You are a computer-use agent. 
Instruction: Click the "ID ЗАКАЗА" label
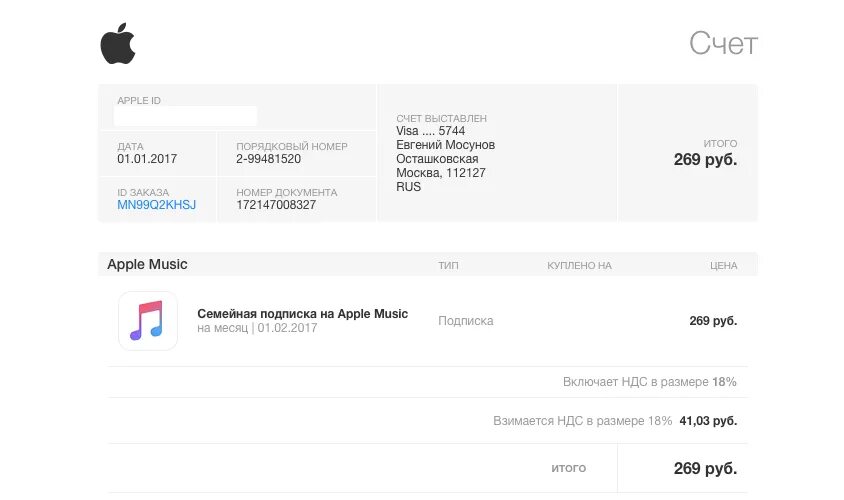[x=143, y=193]
